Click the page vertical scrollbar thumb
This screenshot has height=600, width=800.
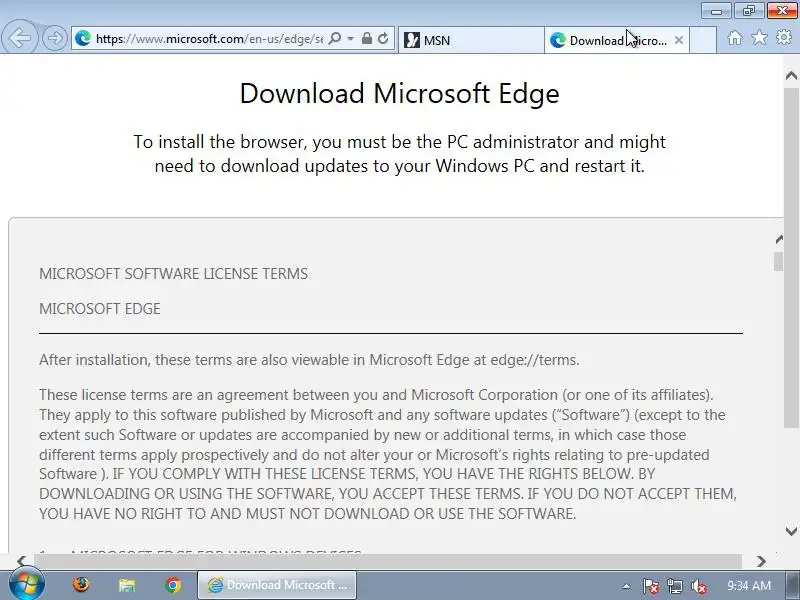[x=791, y=257]
